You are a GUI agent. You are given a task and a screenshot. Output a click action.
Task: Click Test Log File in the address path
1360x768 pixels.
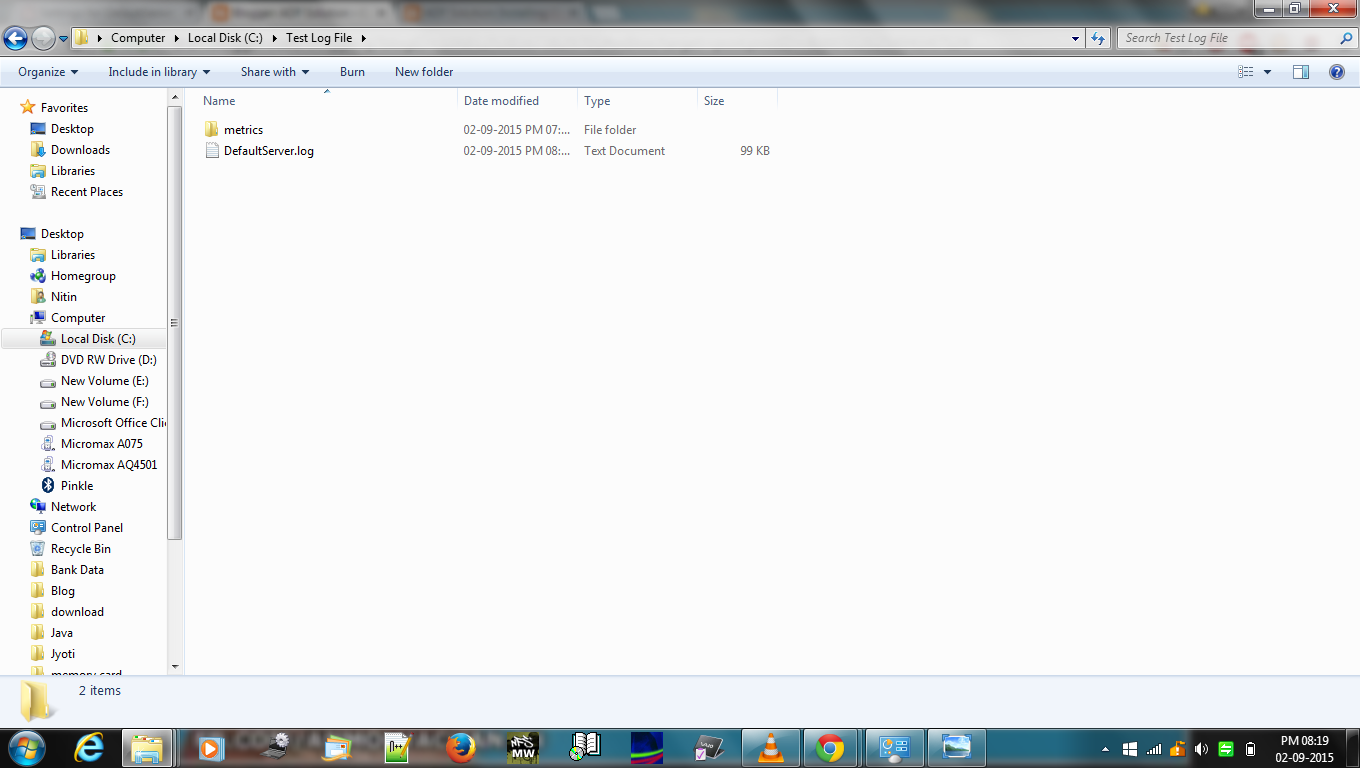point(319,38)
